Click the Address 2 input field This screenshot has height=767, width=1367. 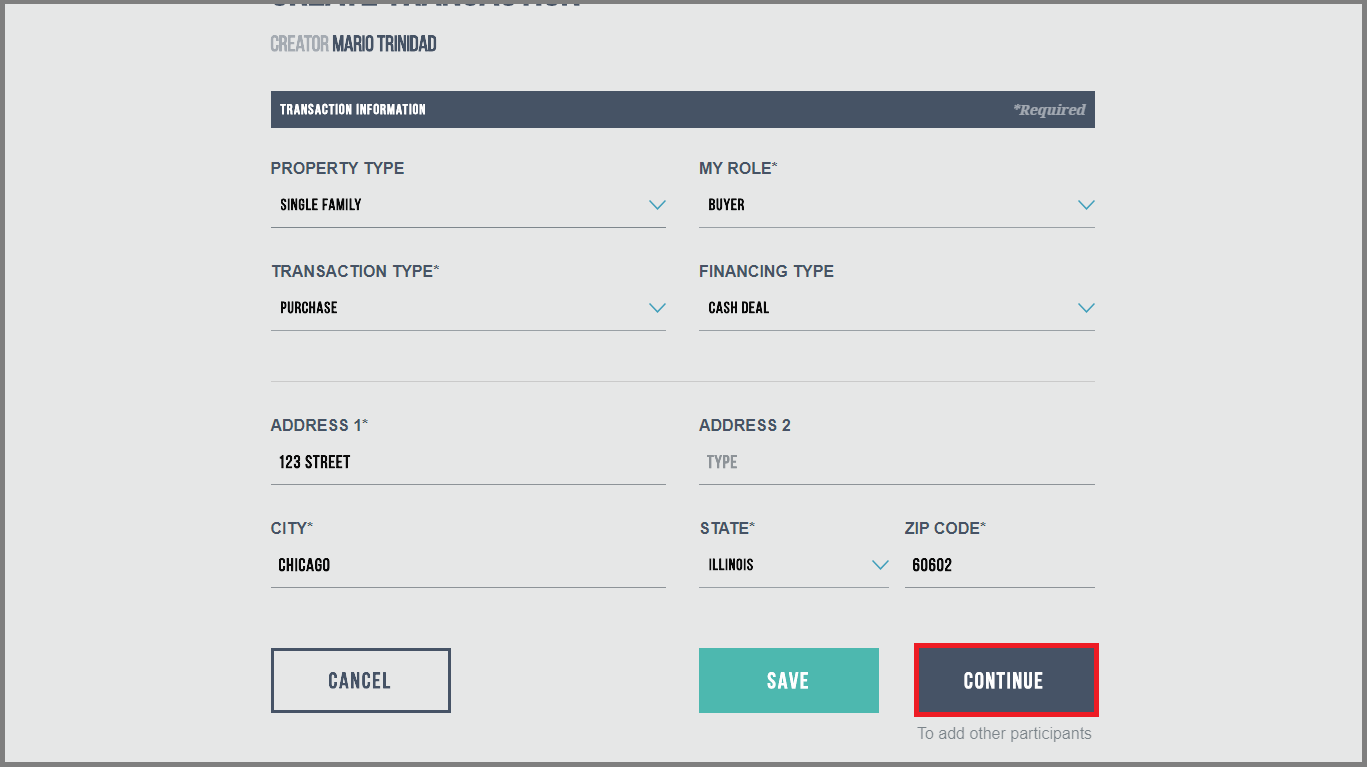pos(896,462)
